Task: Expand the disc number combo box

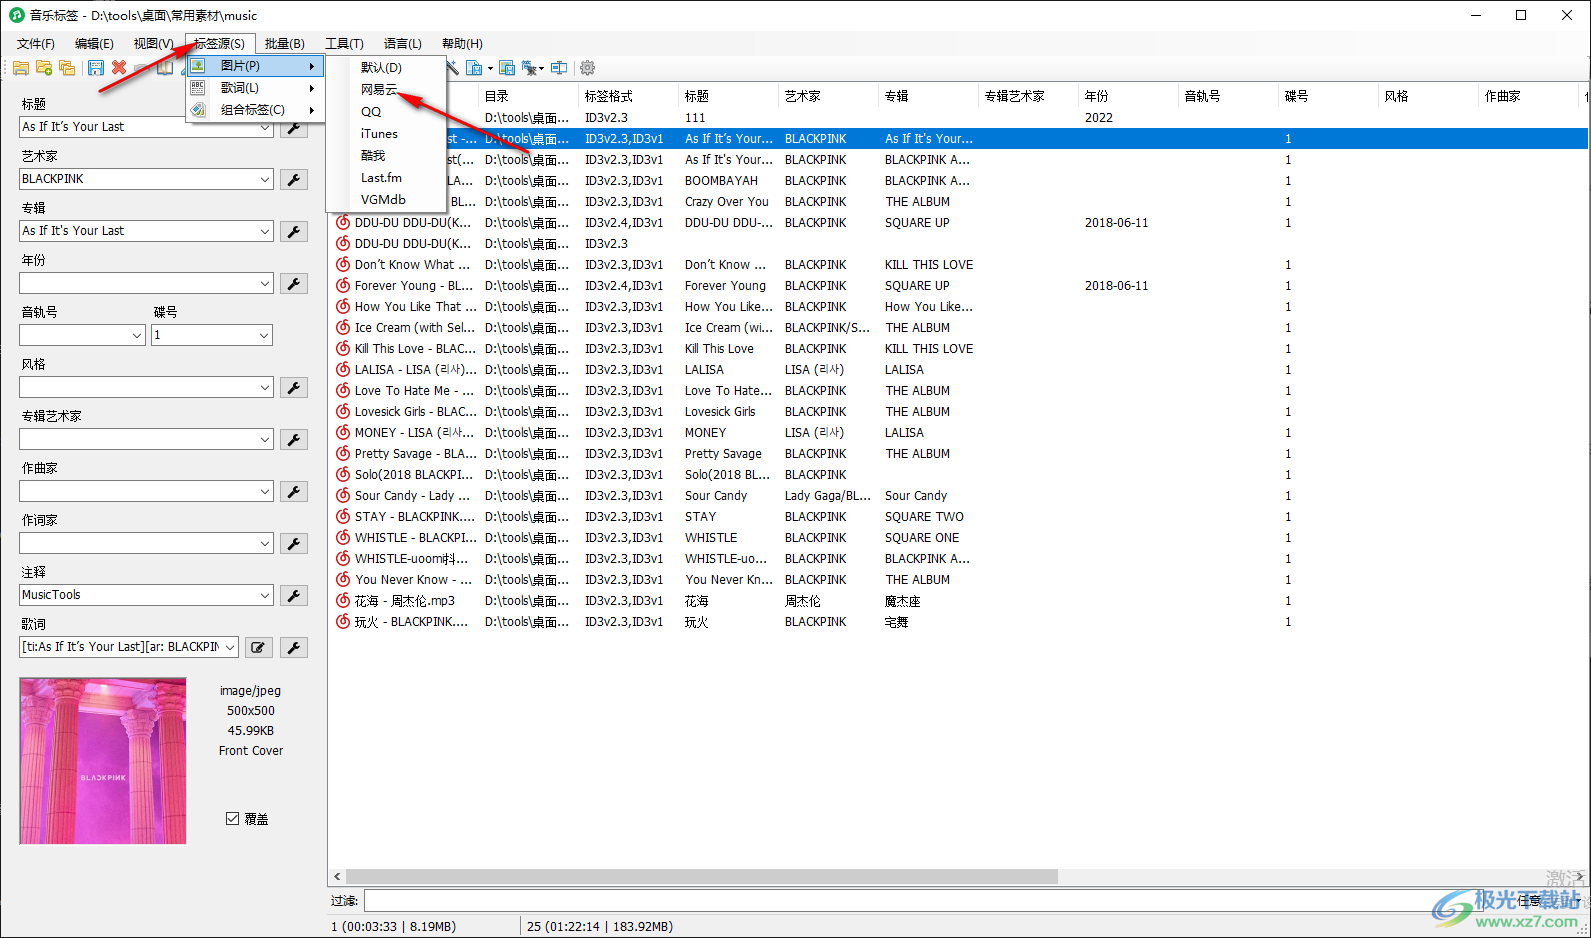Action: click(x=265, y=335)
